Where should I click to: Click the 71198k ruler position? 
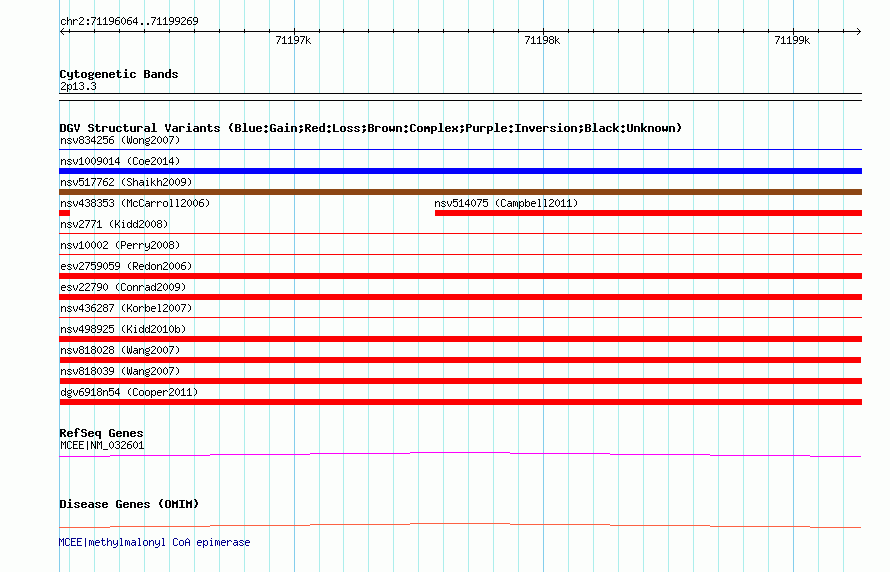click(542, 40)
